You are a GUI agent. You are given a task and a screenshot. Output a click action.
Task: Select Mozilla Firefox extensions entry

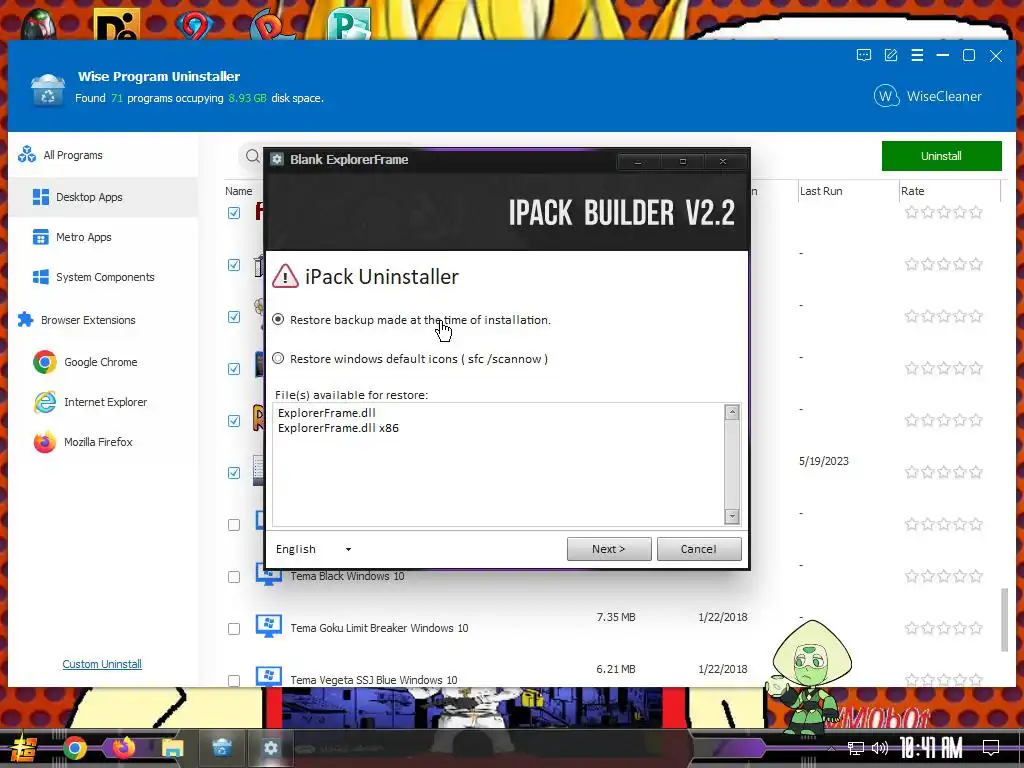coord(103,442)
